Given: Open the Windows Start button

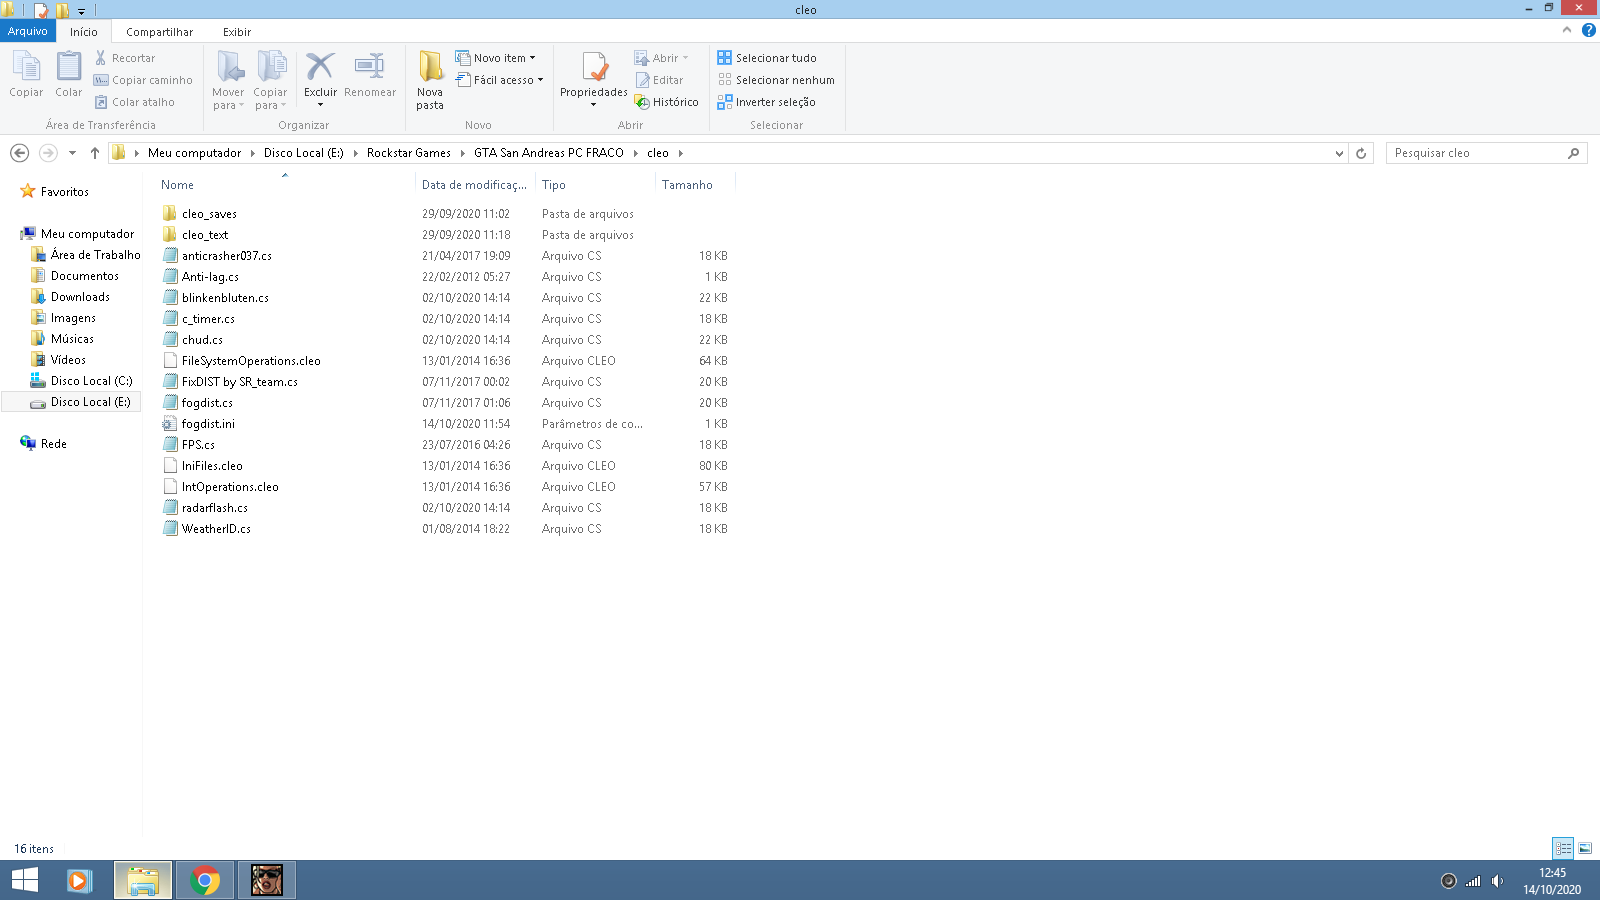Looking at the screenshot, I should 24,880.
